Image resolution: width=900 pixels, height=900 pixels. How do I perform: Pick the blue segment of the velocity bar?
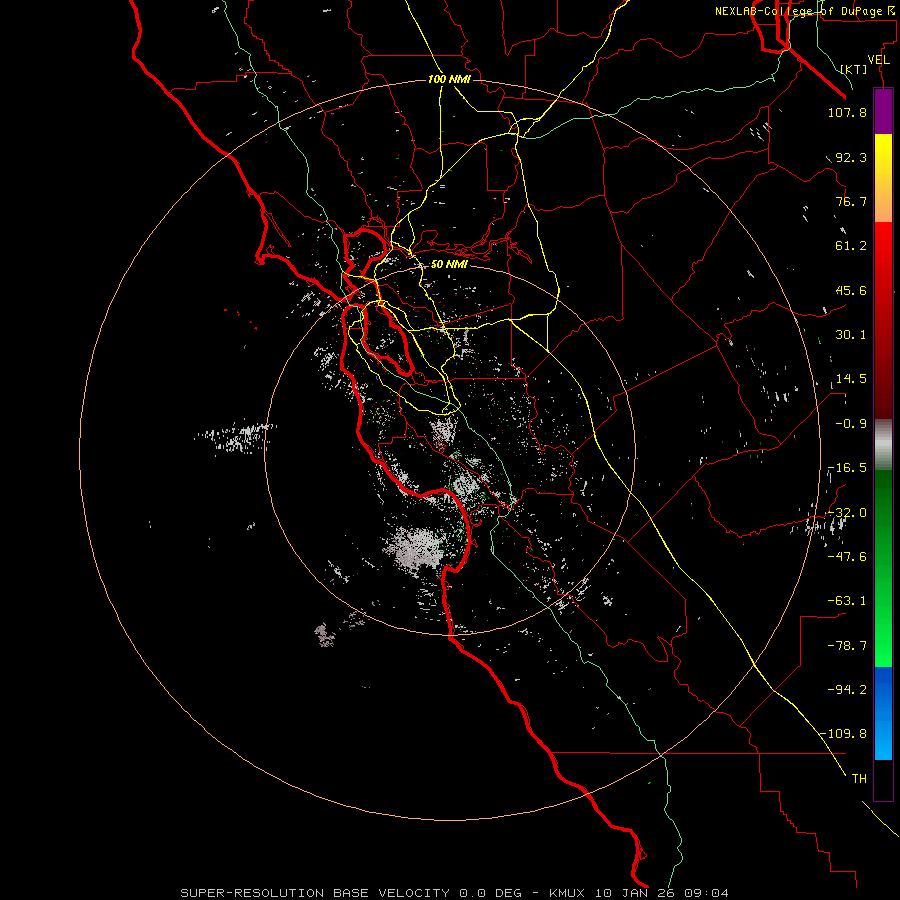[x=883, y=713]
